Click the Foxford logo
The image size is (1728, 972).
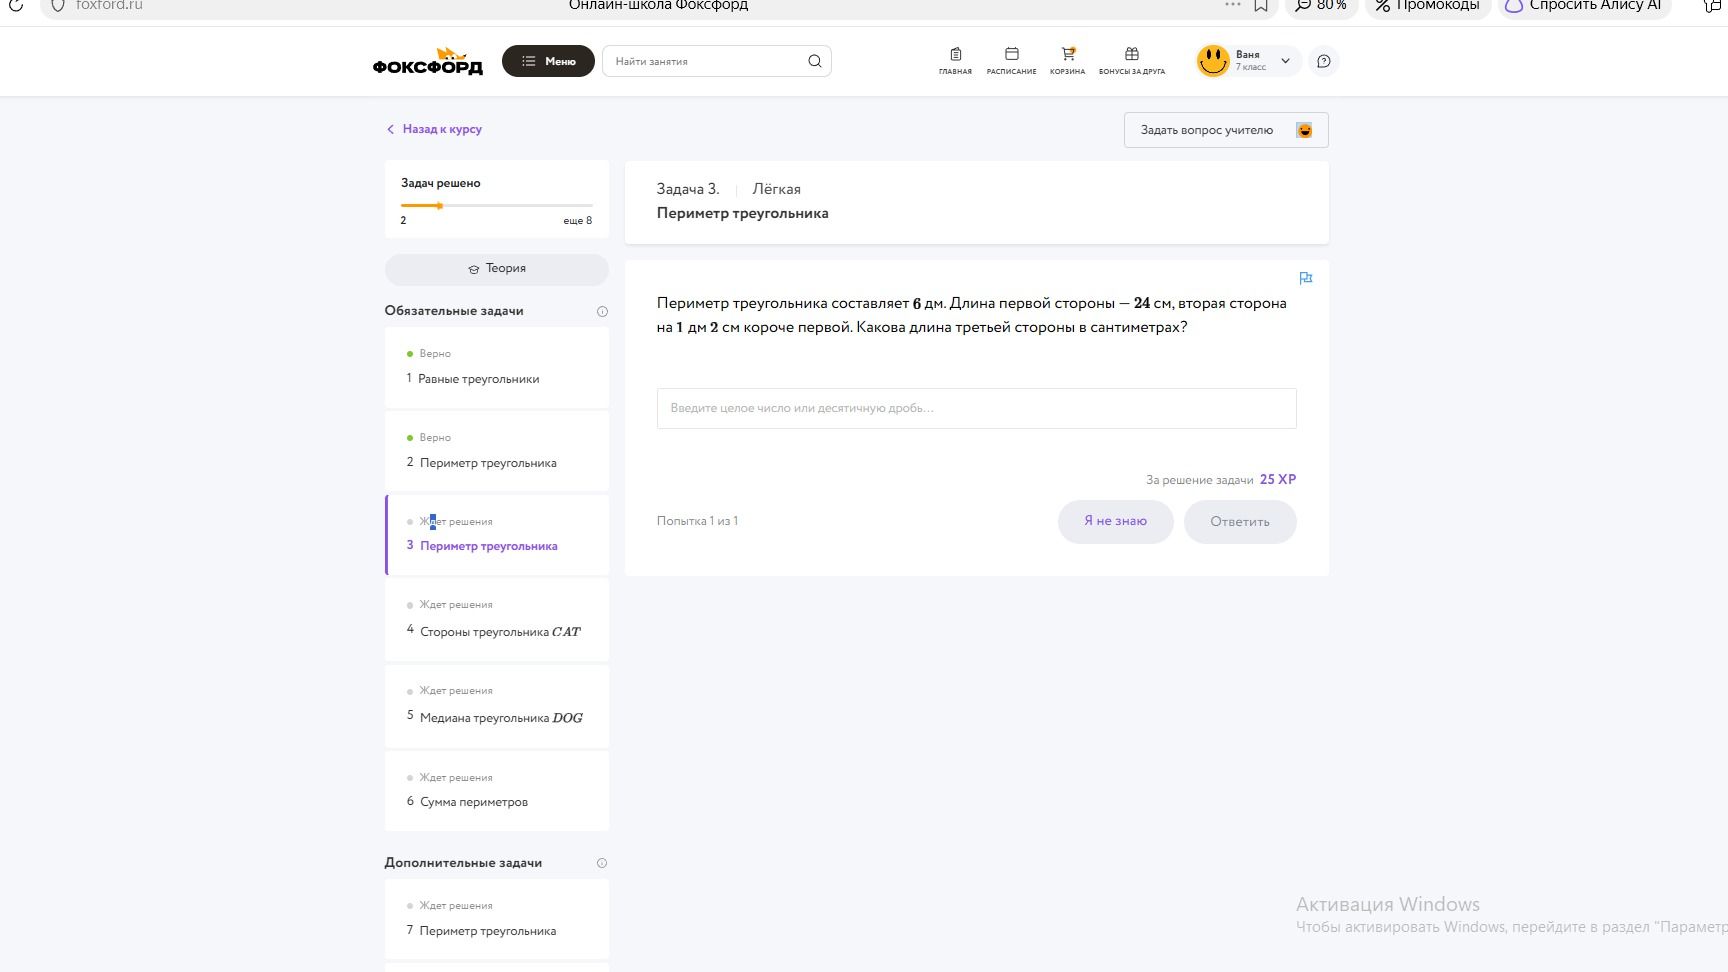(x=428, y=61)
